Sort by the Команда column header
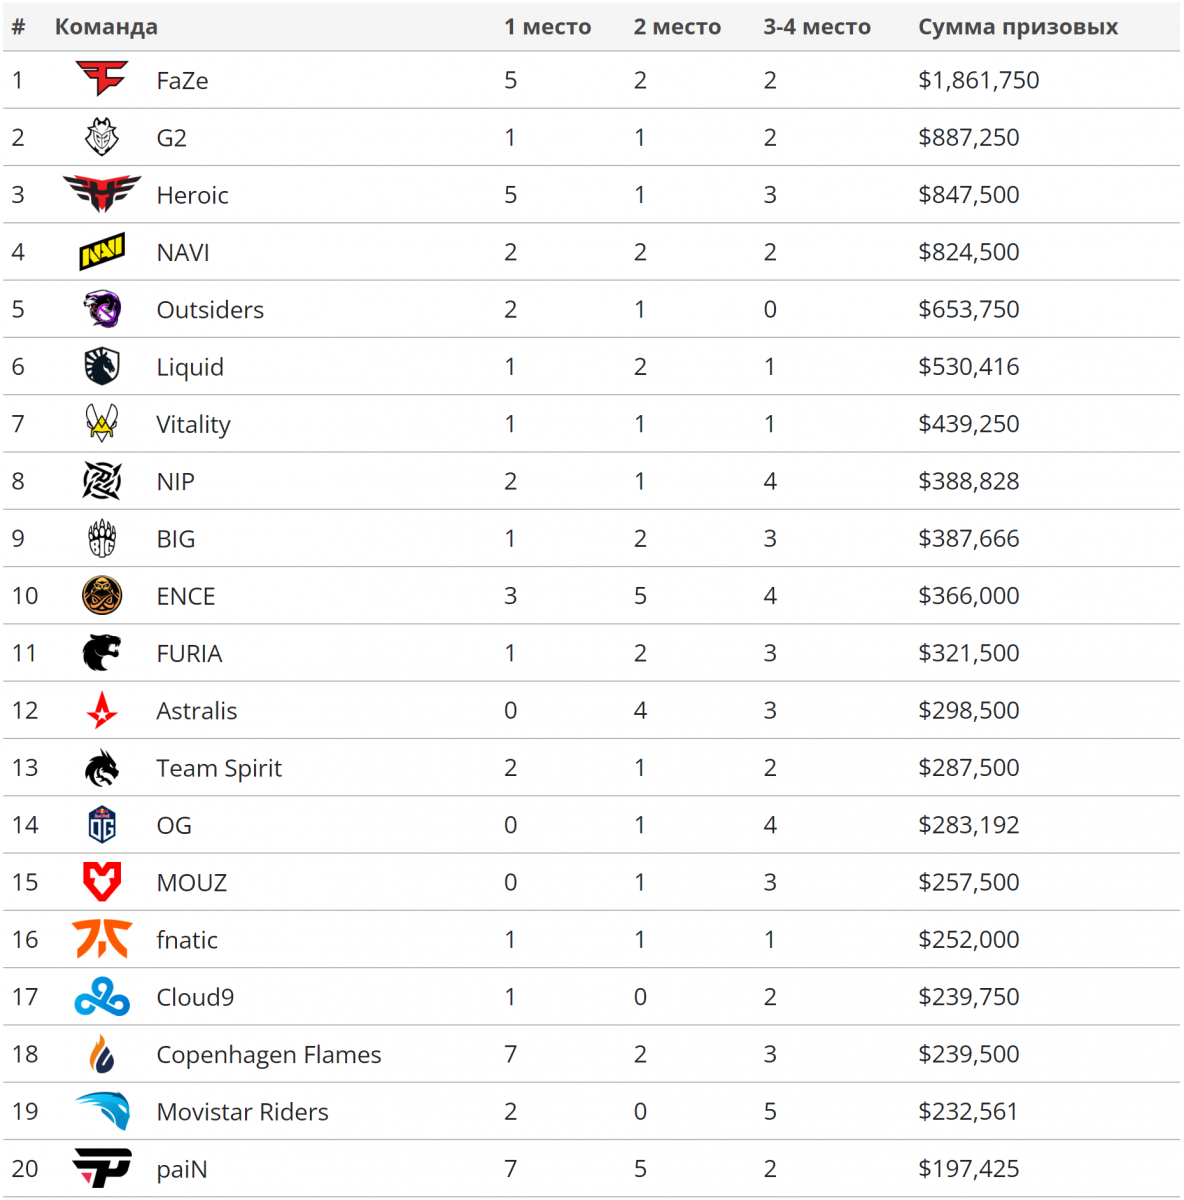This screenshot has height=1200, width=1184. coord(106,27)
